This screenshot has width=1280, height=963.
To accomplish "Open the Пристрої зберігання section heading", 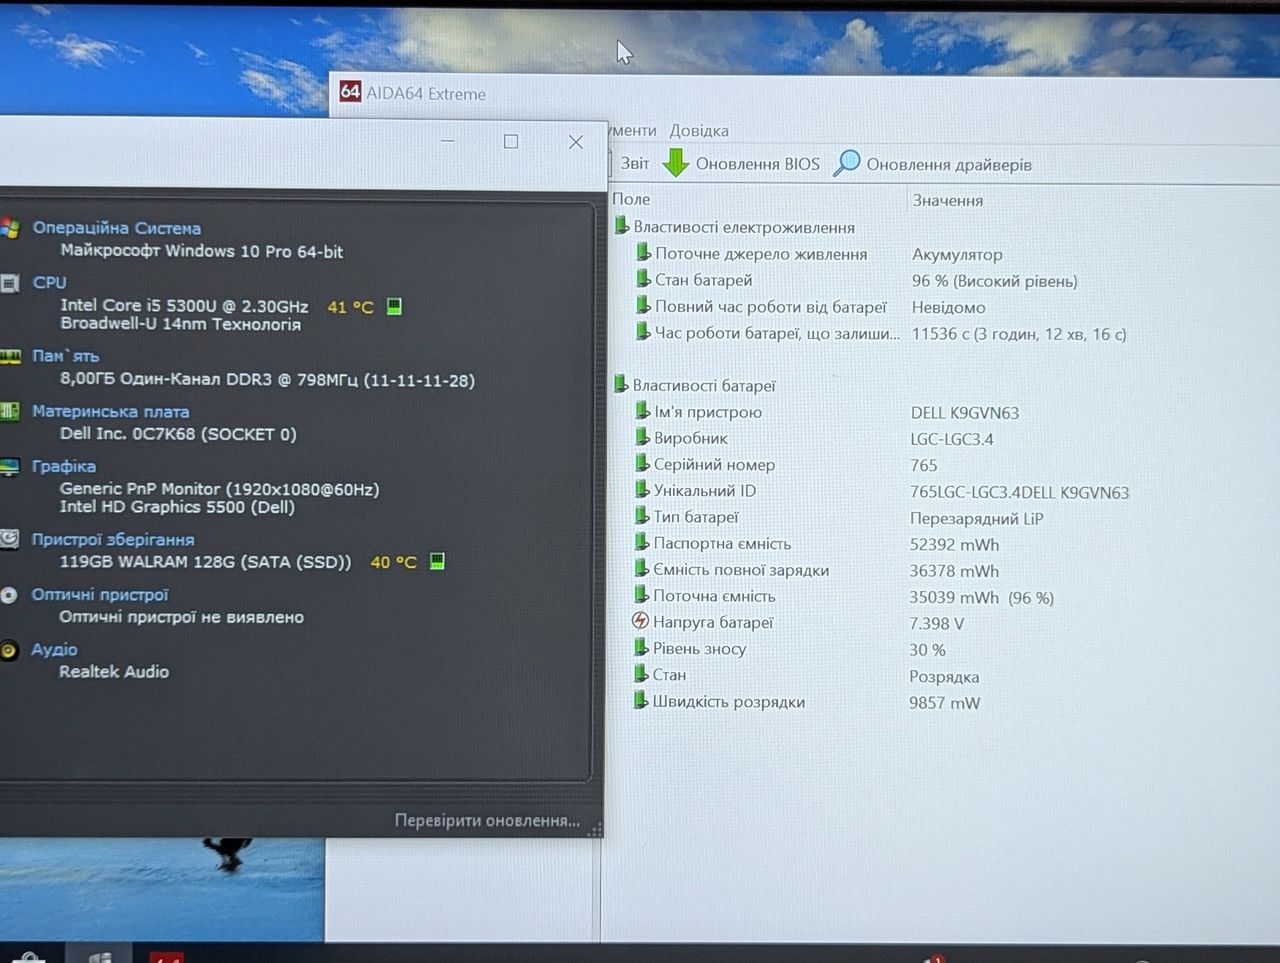I will (x=113, y=539).
